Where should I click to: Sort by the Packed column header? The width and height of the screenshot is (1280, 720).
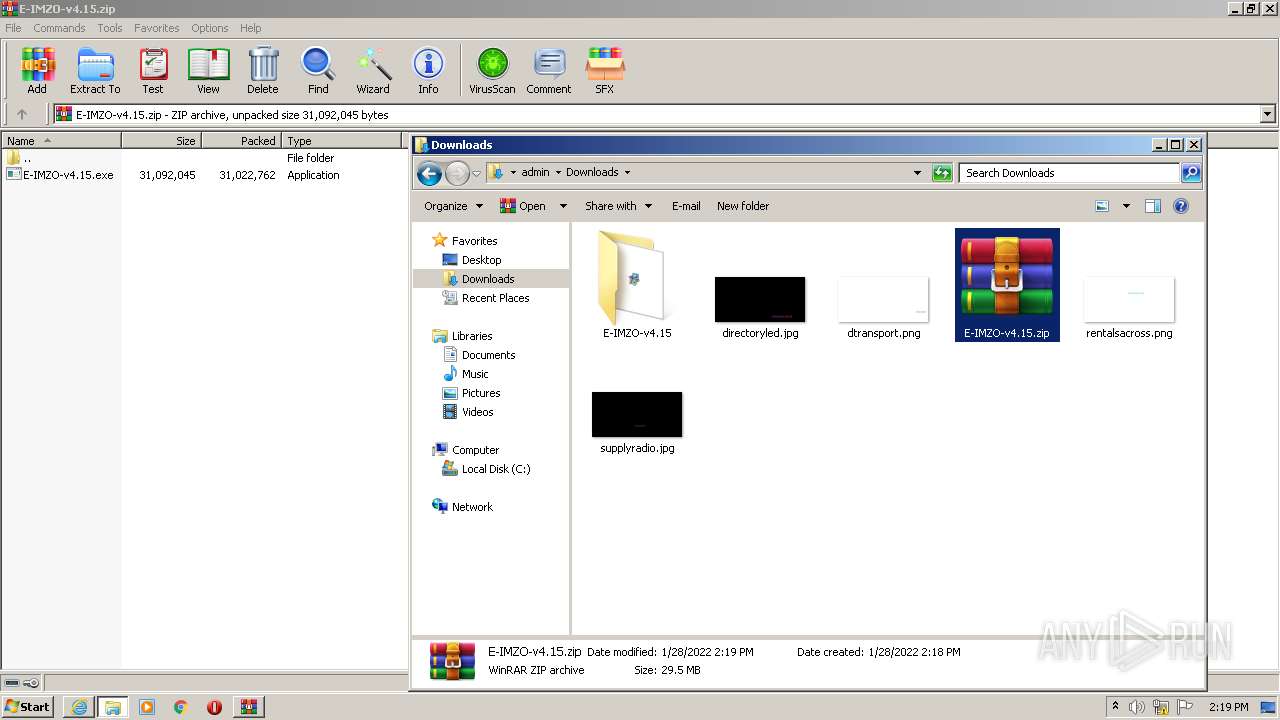[241, 141]
